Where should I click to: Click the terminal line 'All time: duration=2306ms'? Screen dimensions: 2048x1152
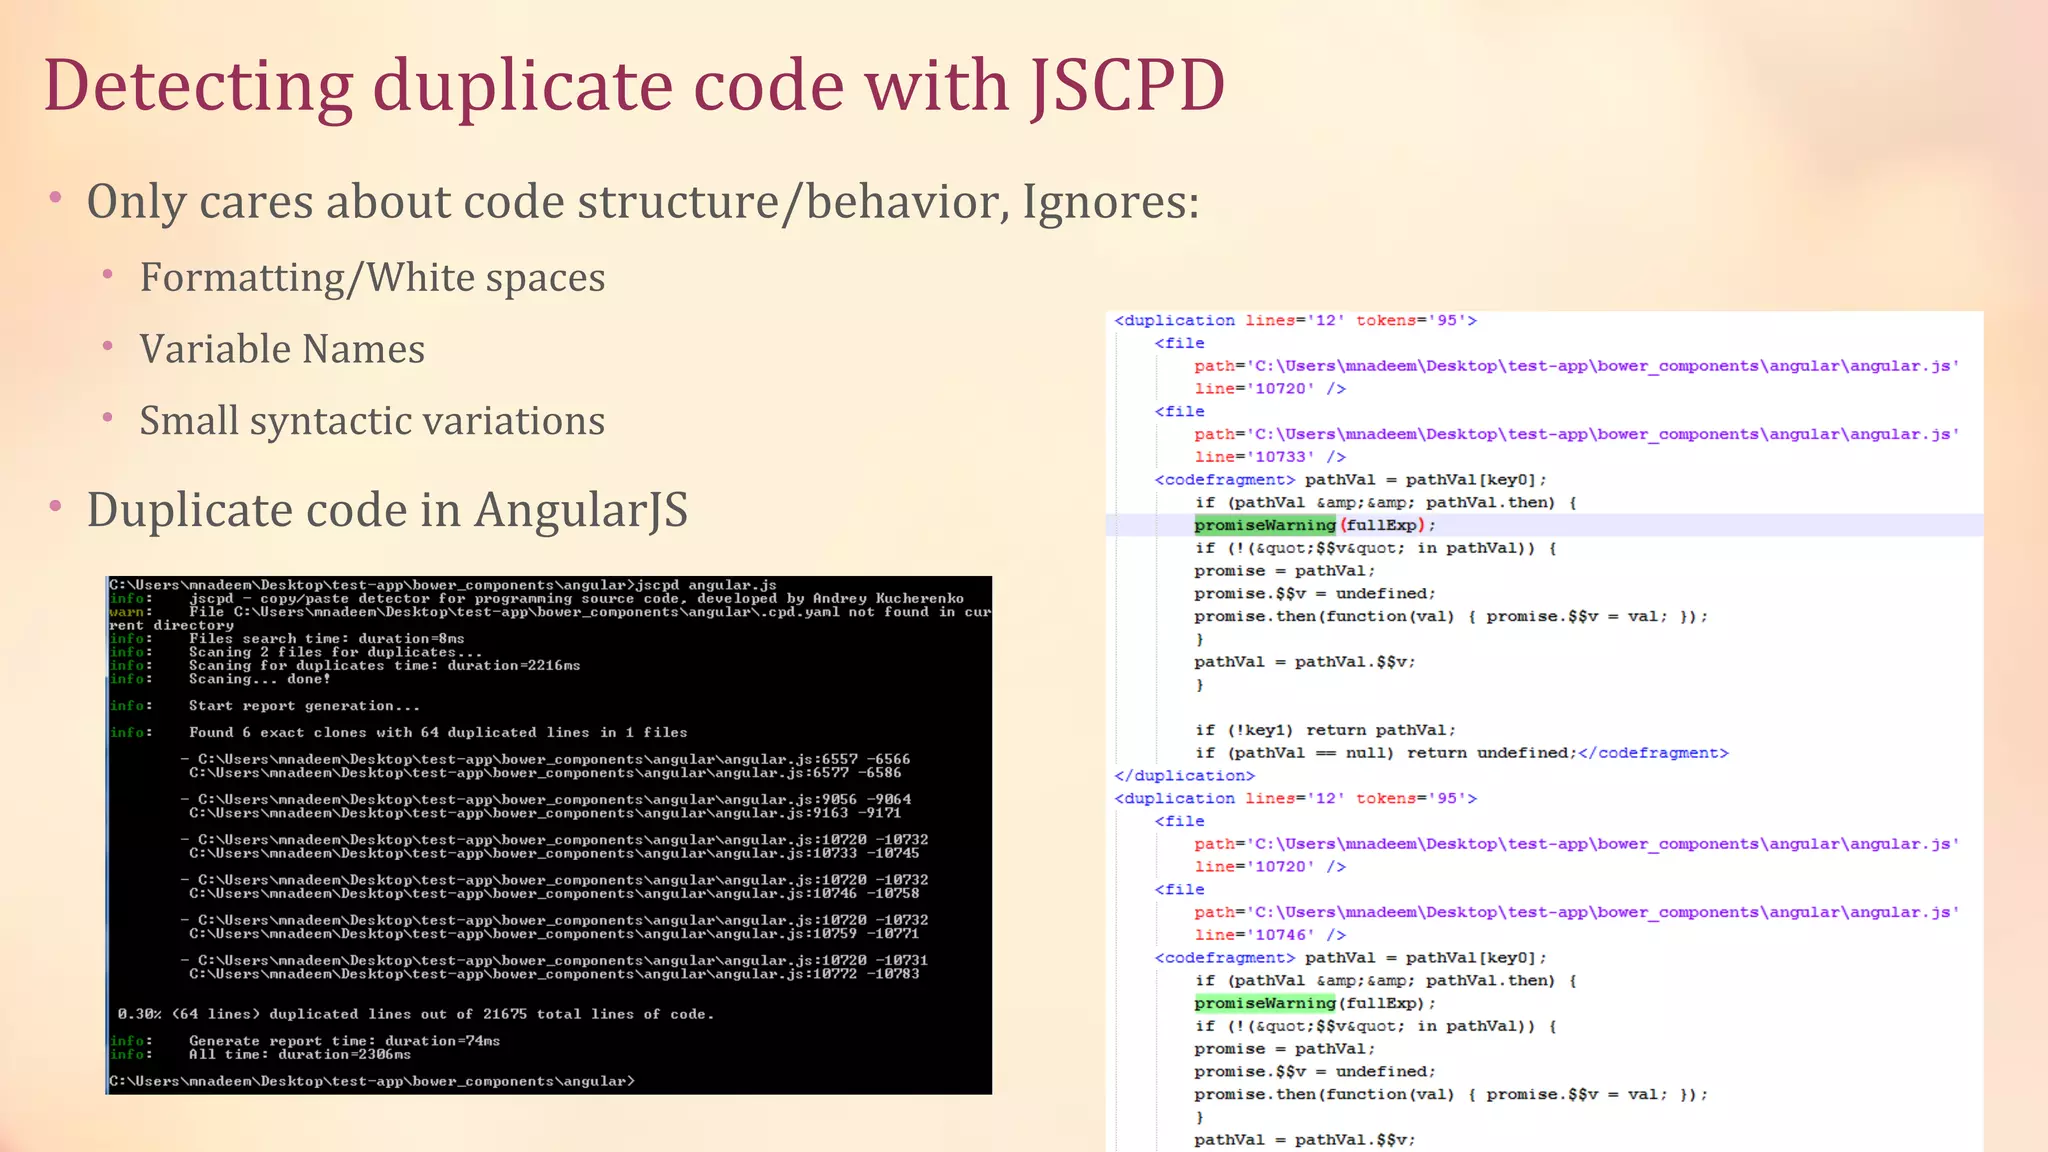tap(300, 1055)
